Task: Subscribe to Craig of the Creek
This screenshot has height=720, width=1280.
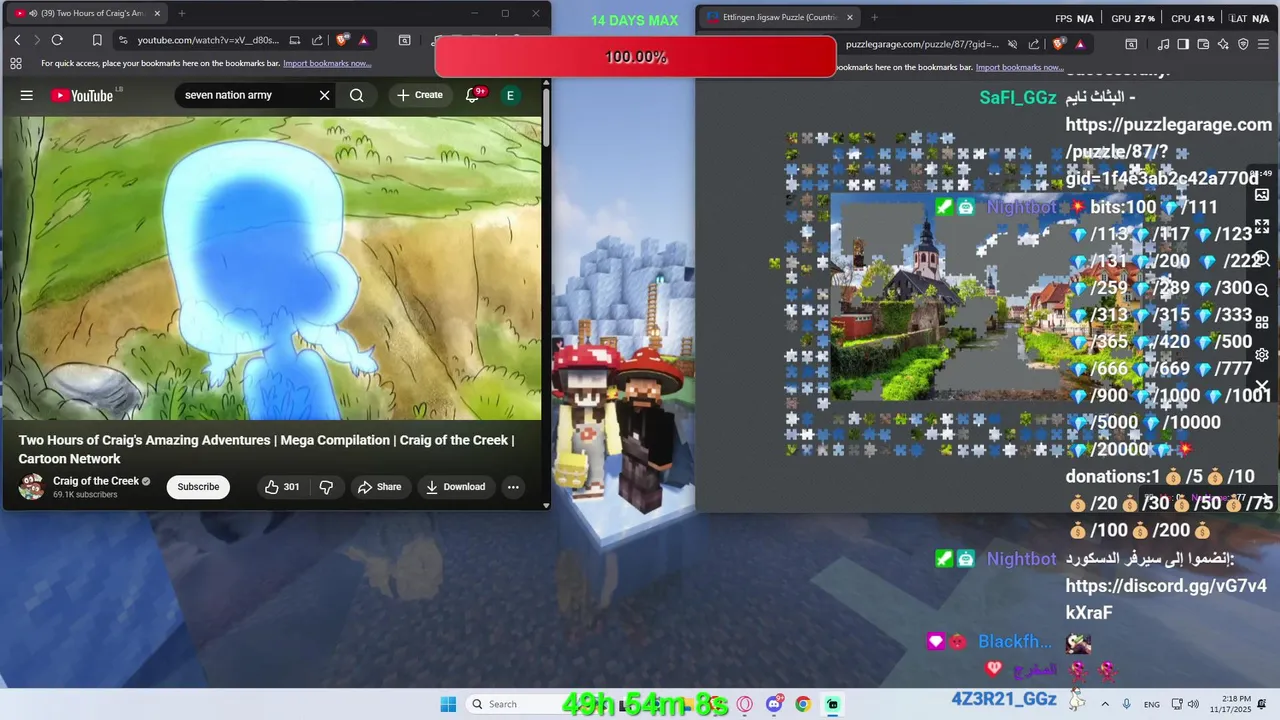Action: coord(198,487)
